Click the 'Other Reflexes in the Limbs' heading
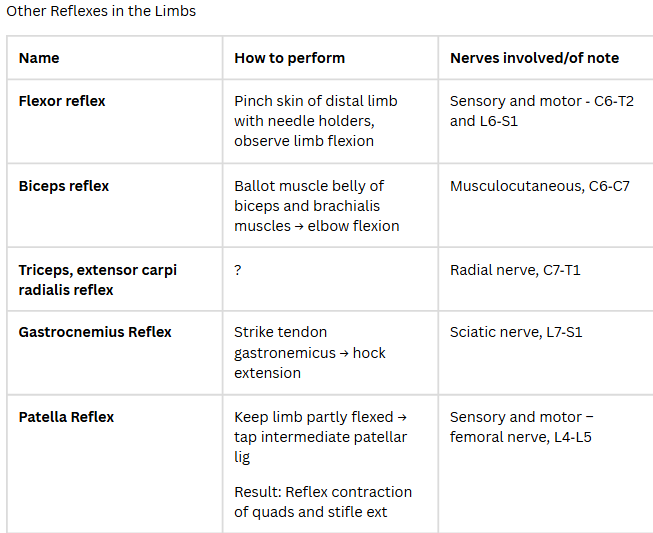This screenshot has width=653, height=533. (x=101, y=12)
